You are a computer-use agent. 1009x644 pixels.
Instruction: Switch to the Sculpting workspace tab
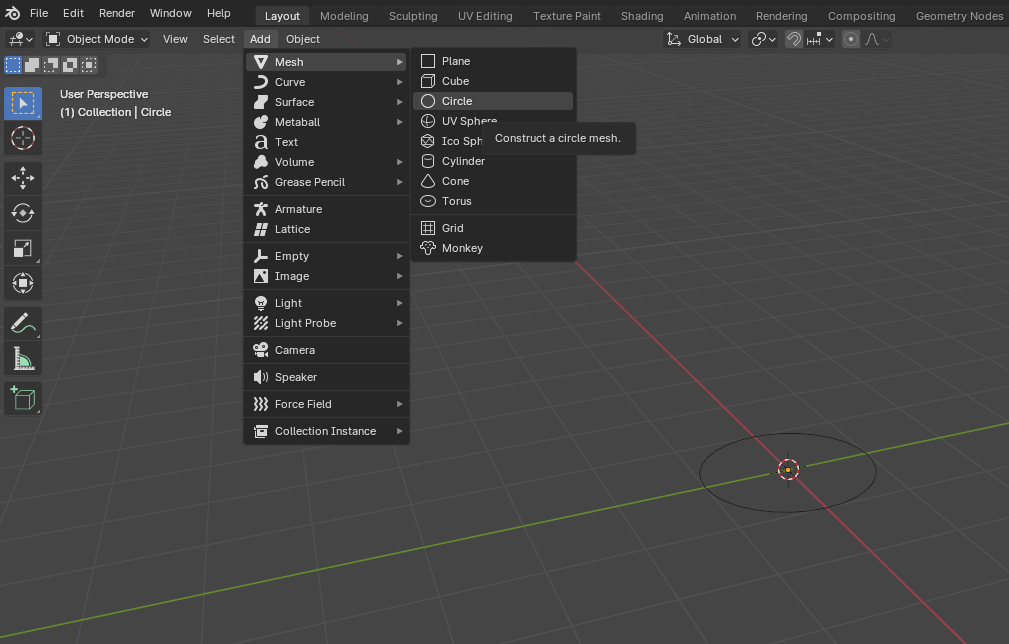[413, 16]
